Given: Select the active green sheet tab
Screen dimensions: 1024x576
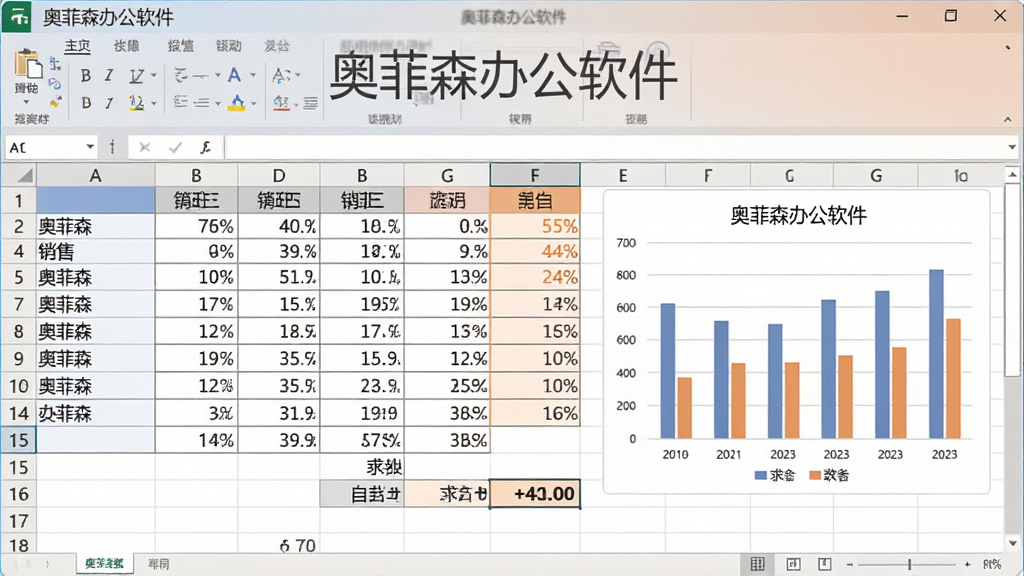Looking at the screenshot, I should point(104,564).
